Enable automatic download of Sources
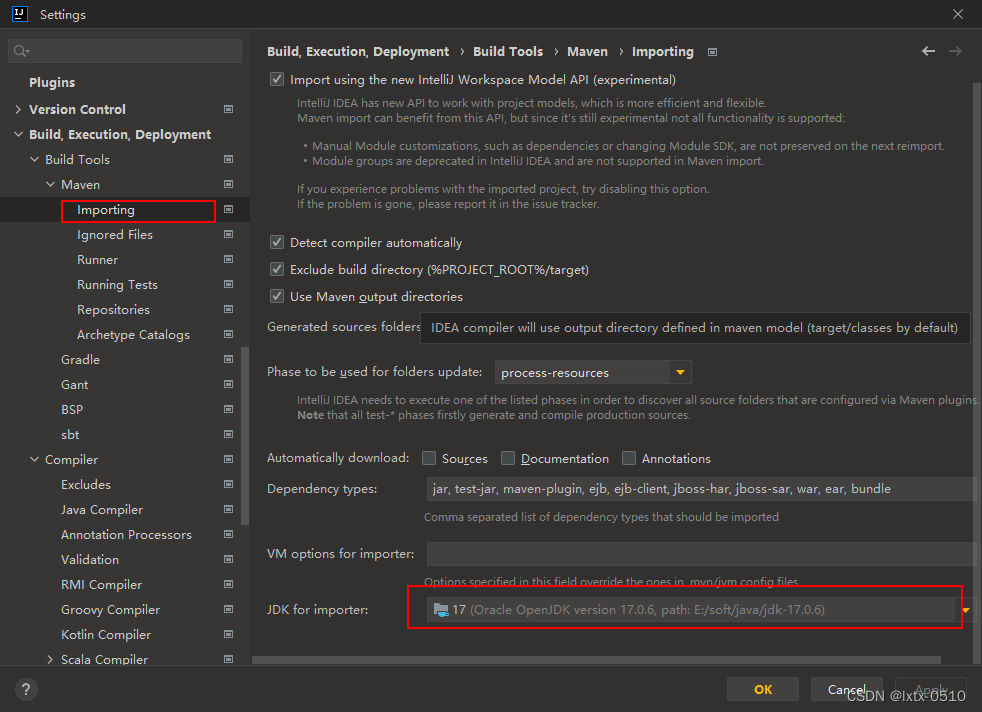 click(429, 458)
